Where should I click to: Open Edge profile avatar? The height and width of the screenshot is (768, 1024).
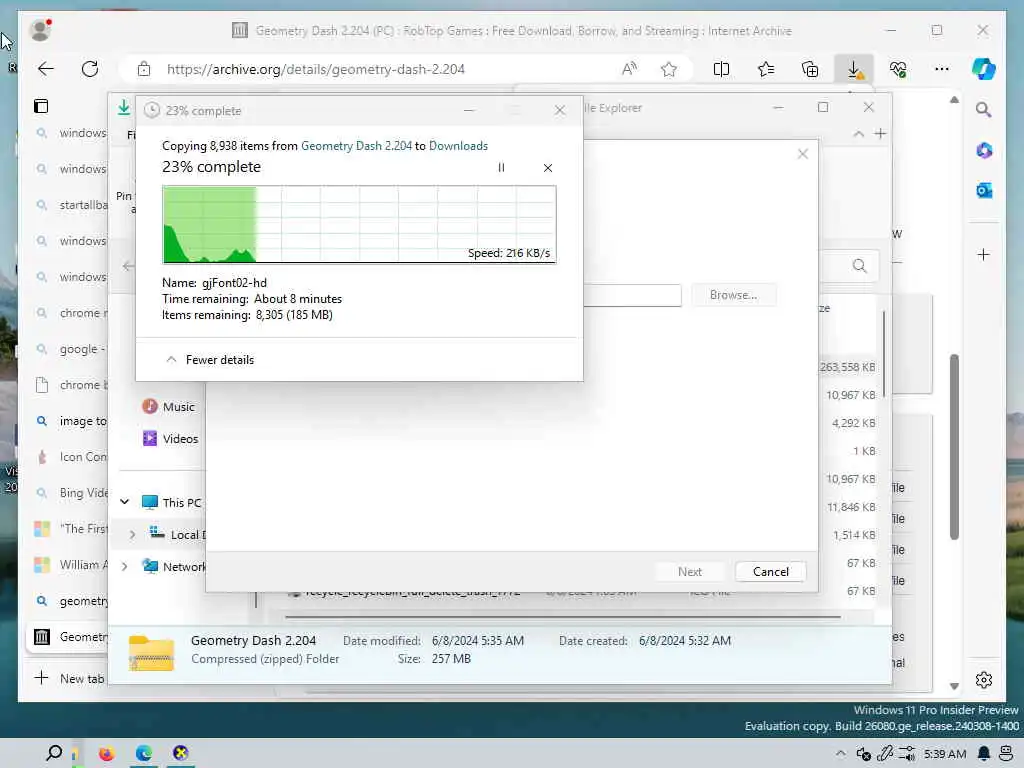(x=40, y=30)
